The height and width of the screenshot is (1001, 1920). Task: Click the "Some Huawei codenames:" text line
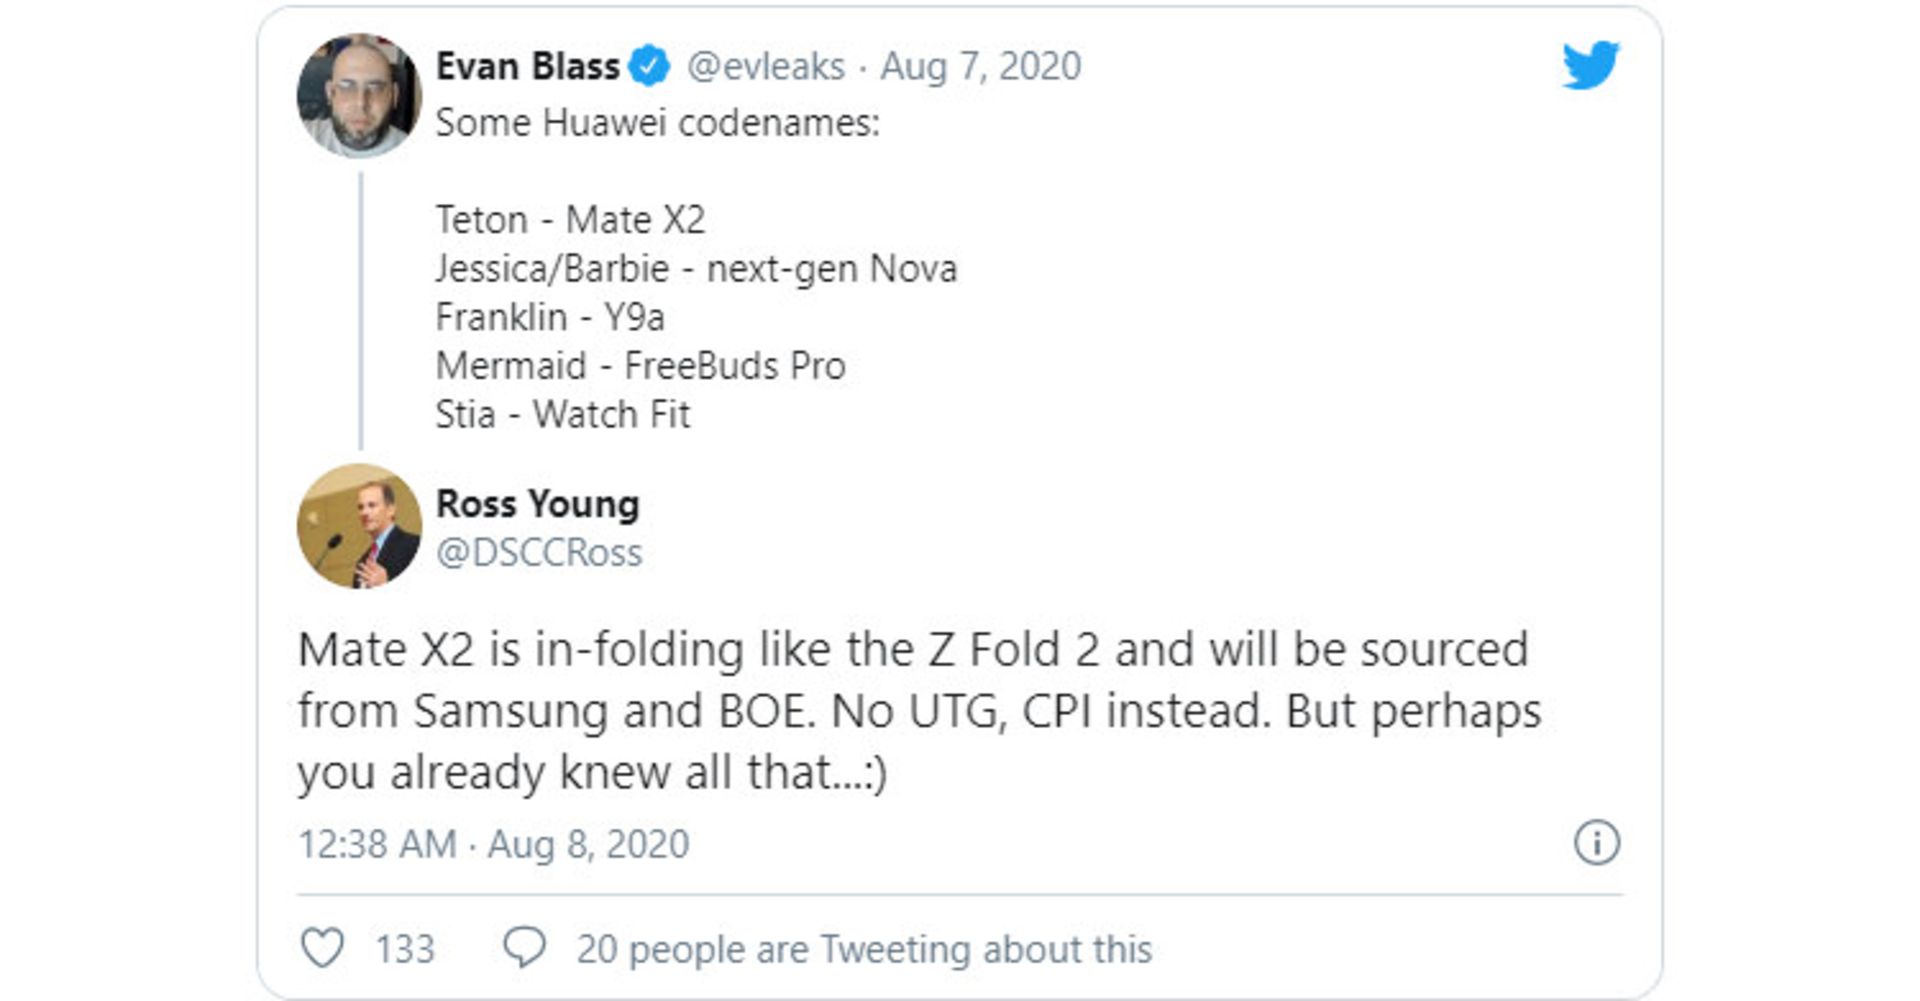click(x=657, y=123)
